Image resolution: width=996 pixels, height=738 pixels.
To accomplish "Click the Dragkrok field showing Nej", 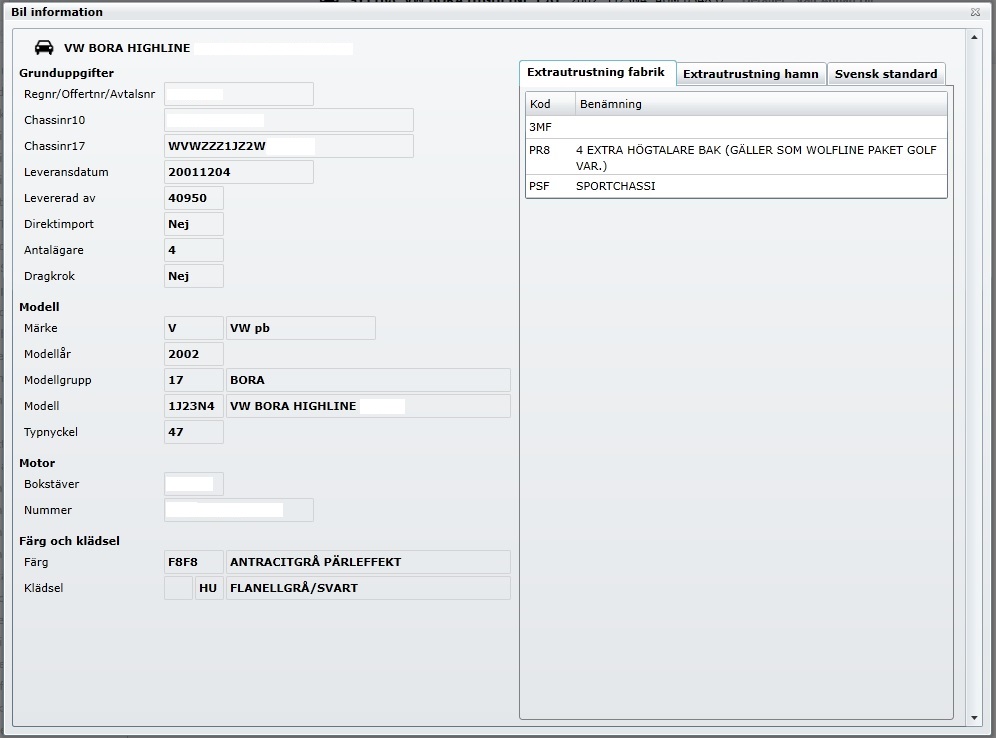I will [193, 276].
